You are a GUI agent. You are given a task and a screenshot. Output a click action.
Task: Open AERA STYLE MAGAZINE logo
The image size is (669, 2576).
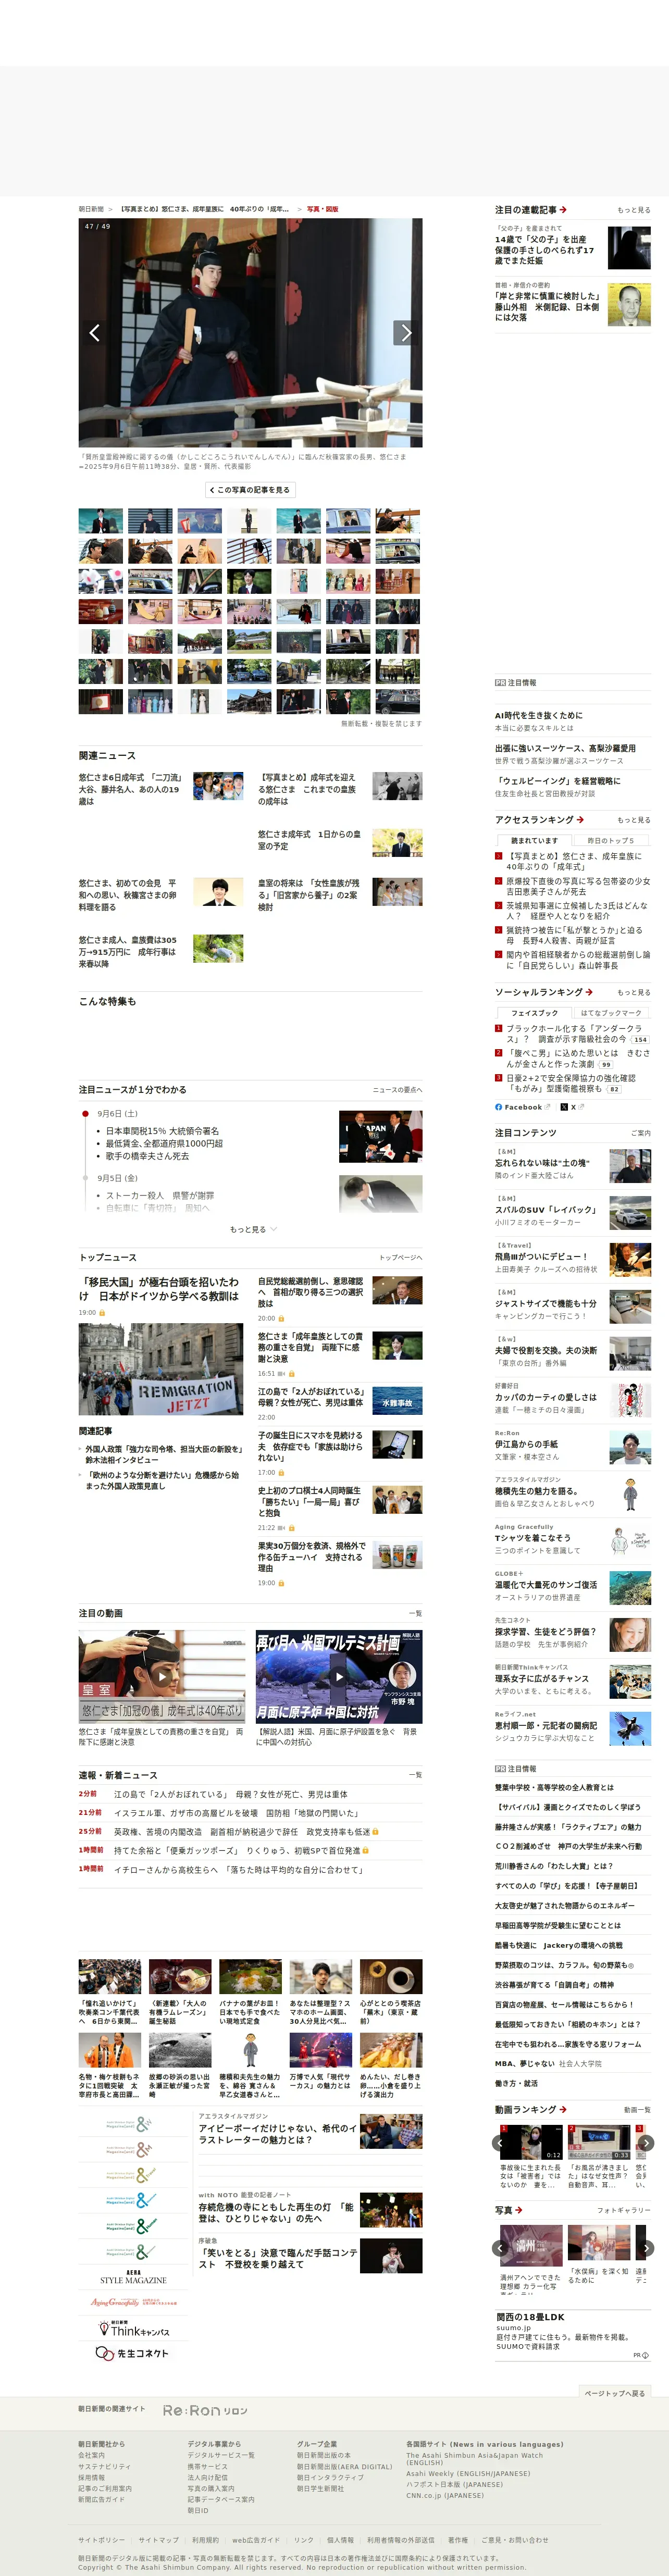[x=133, y=2277]
